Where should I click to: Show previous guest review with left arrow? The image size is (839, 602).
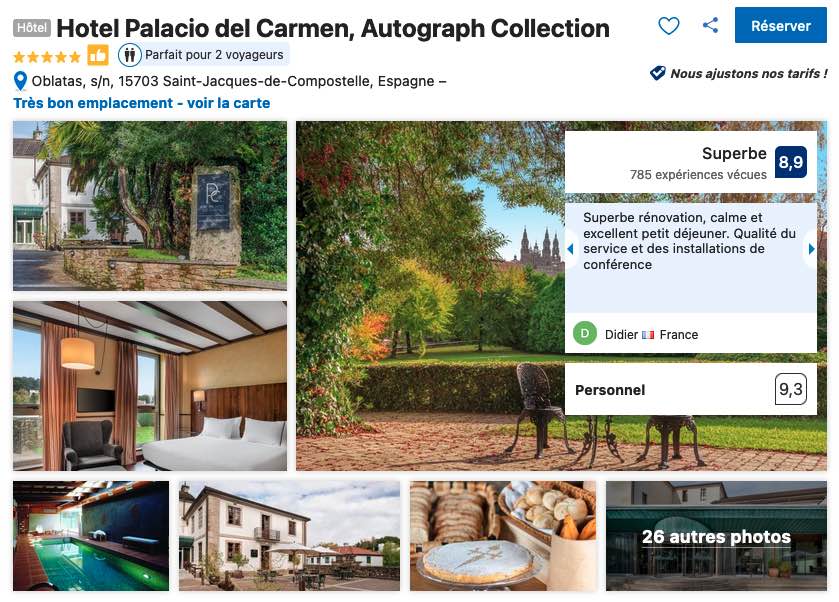tap(570, 249)
